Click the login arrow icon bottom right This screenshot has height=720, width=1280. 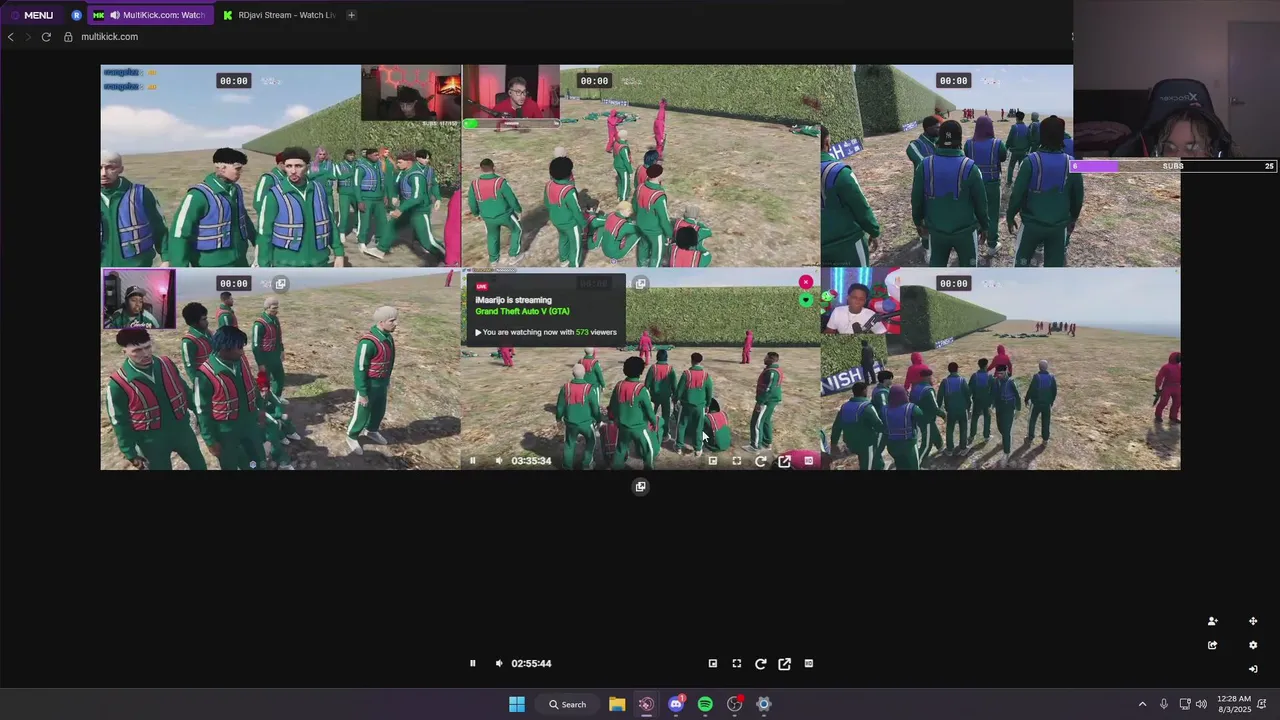[1253, 669]
